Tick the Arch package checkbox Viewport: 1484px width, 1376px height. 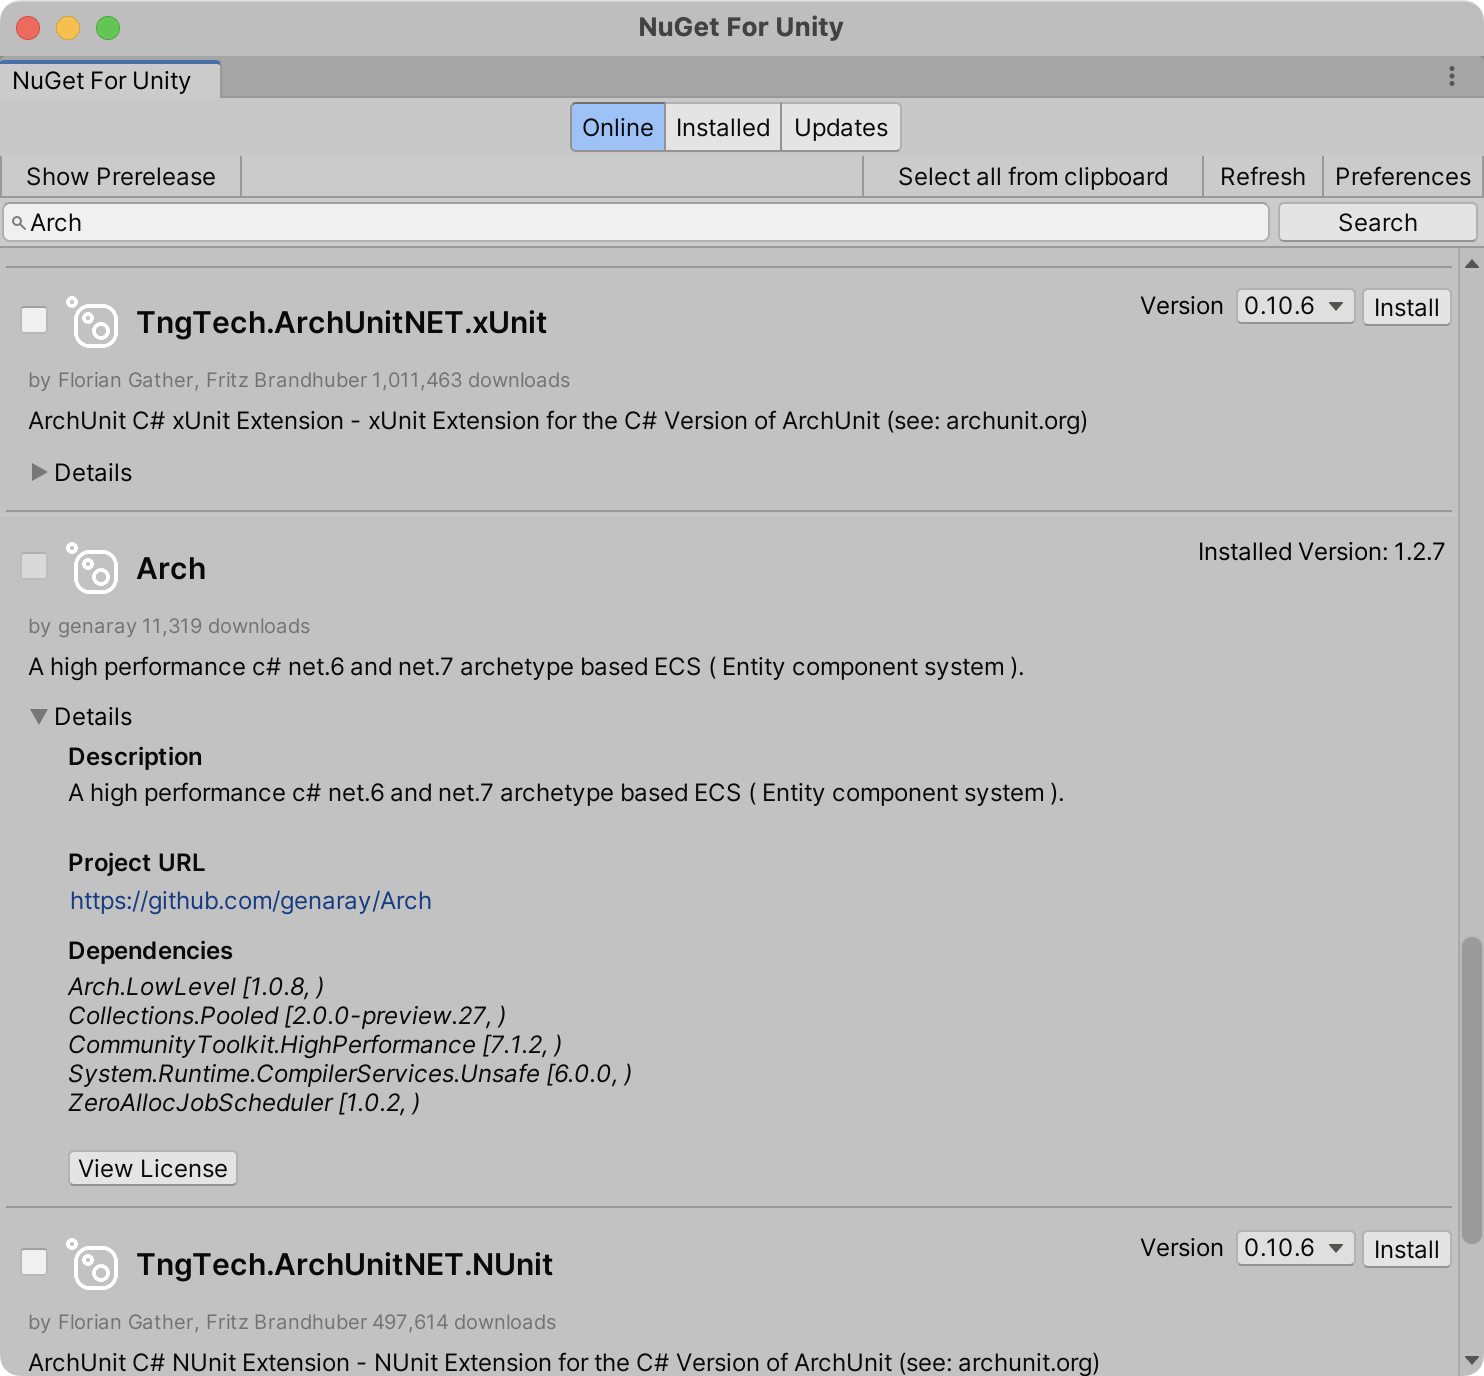pos(34,566)
